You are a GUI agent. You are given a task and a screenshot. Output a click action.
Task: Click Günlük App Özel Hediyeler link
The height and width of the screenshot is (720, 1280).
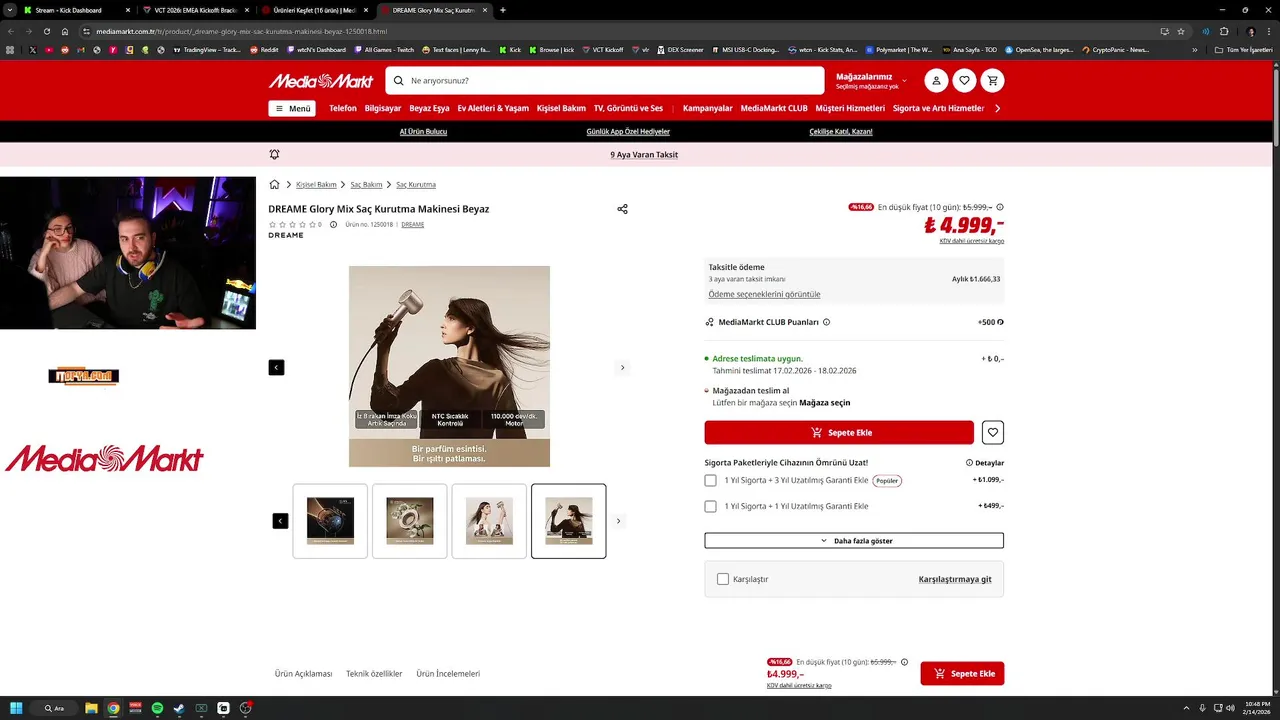click(628, 132)
